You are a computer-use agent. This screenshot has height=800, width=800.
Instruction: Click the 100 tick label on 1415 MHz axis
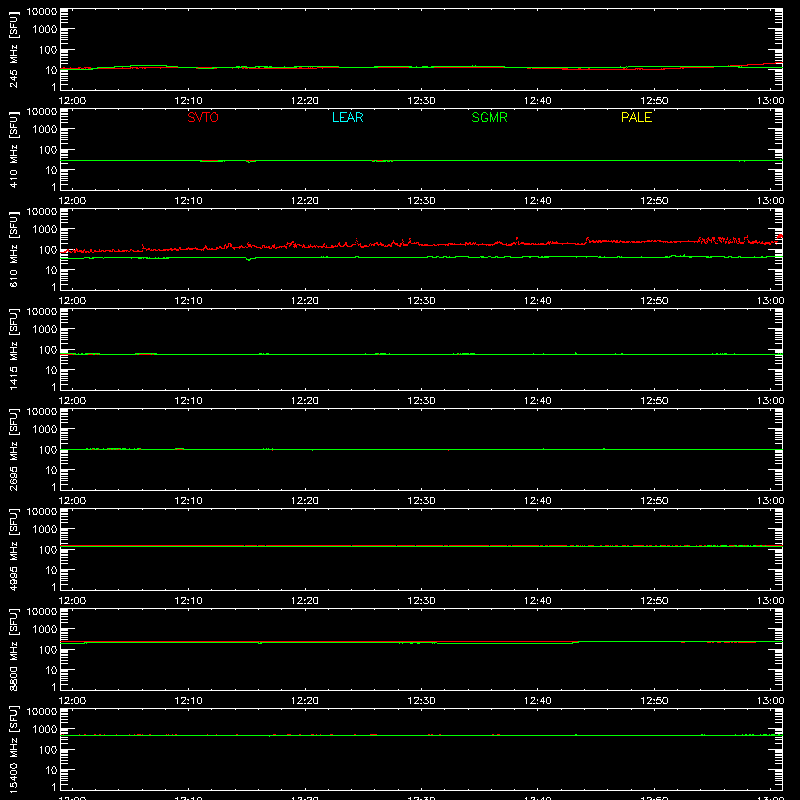tap(48, 350)
